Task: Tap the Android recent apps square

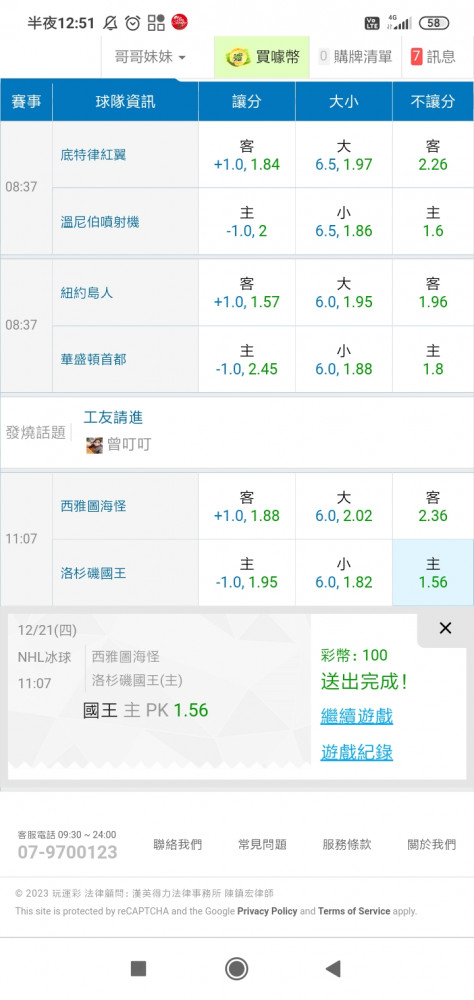Action: tap(138, 969)
